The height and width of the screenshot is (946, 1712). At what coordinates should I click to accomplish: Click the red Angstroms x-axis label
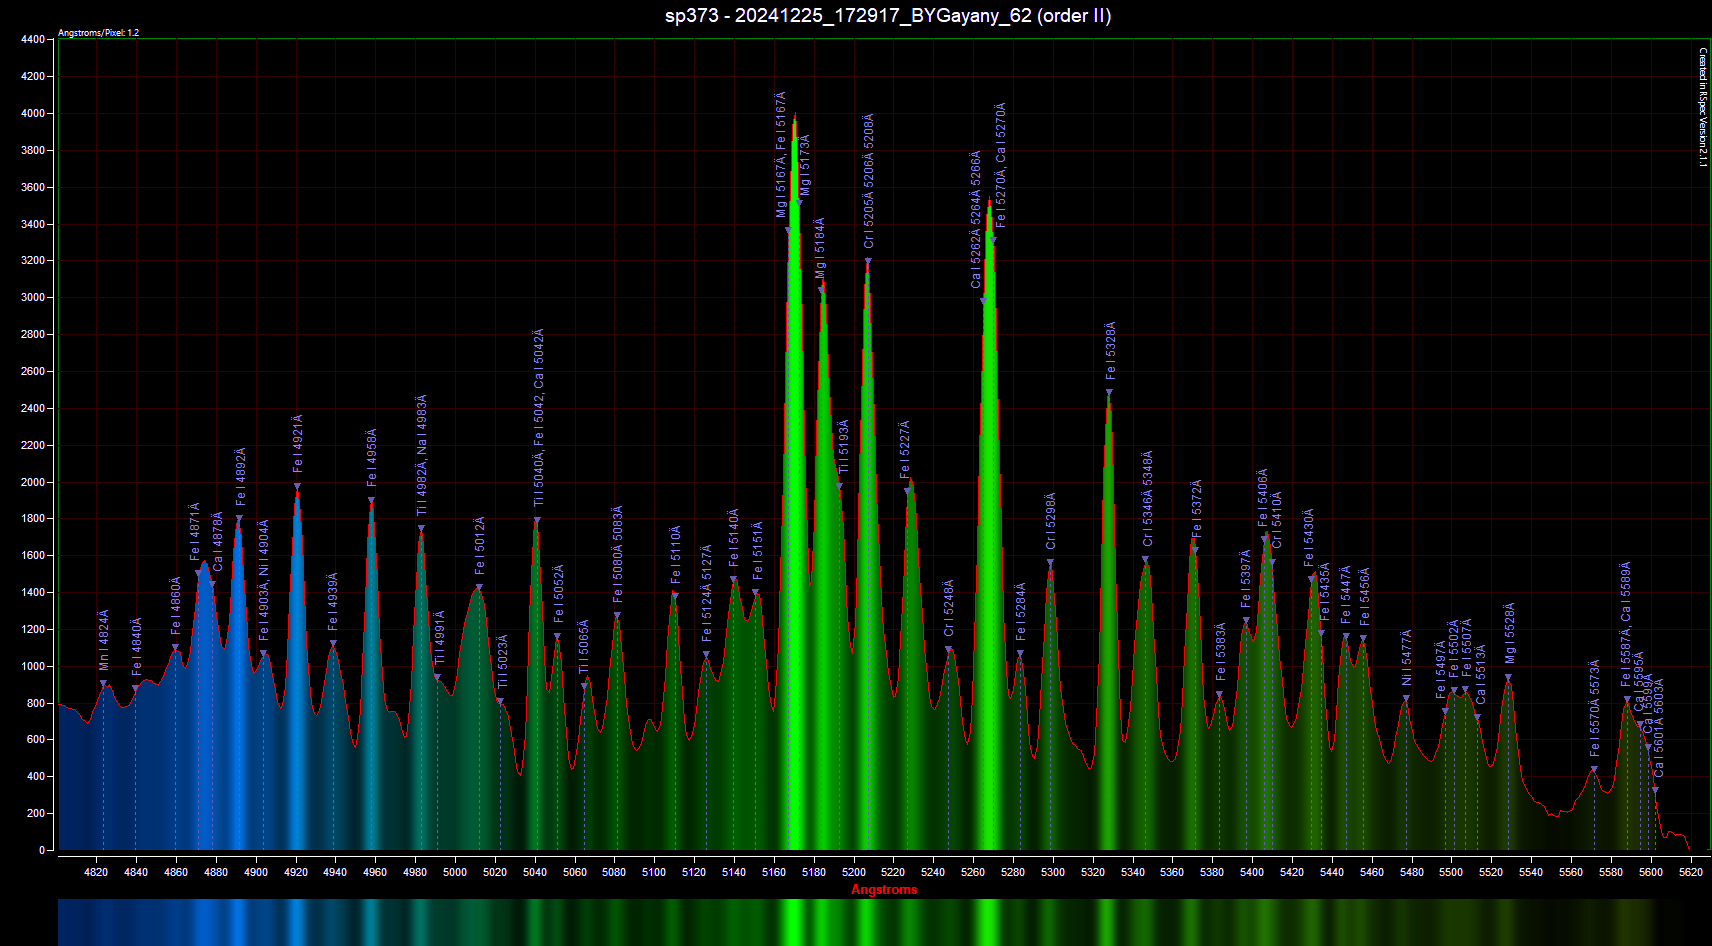884,889
